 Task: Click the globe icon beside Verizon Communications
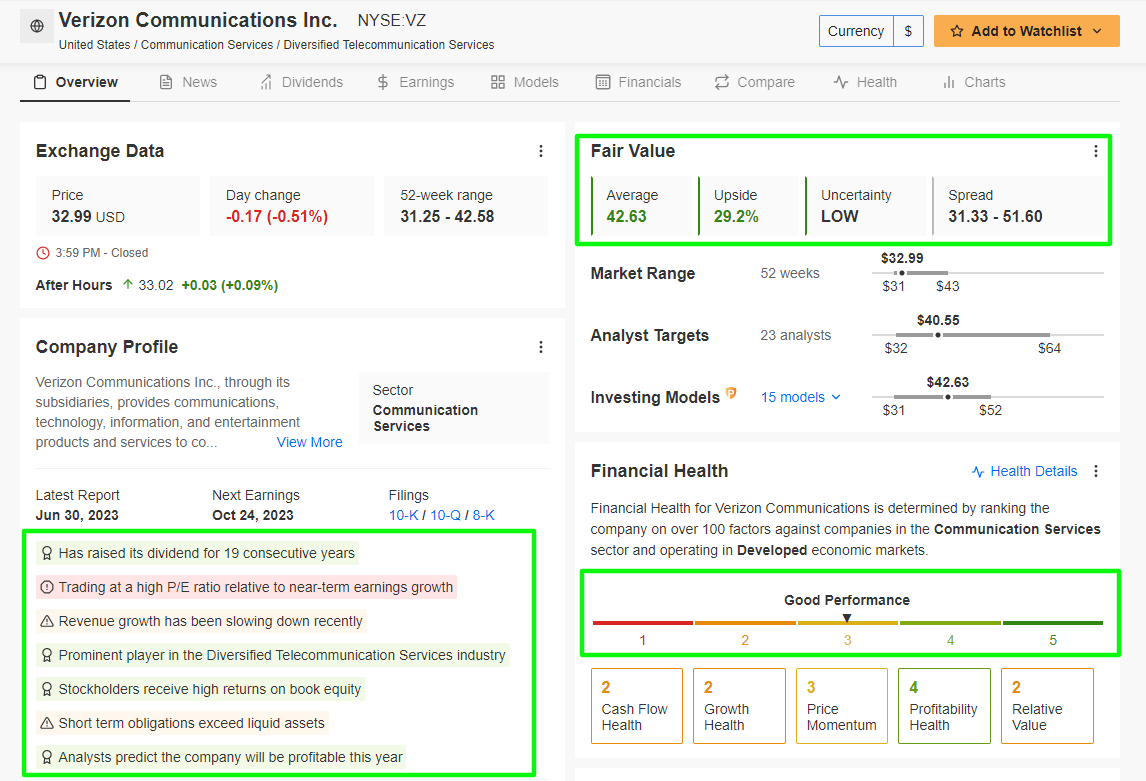coord(37,26)
